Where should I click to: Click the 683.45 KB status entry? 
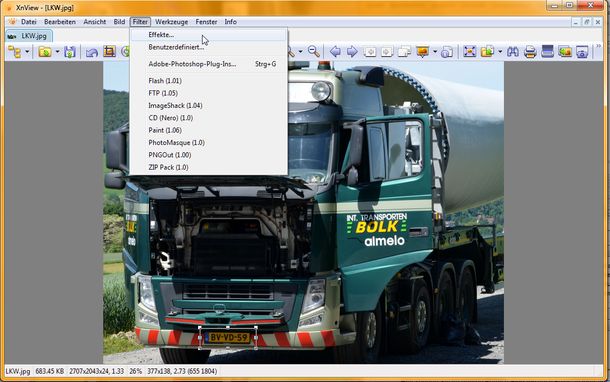[x=49, y=371]
